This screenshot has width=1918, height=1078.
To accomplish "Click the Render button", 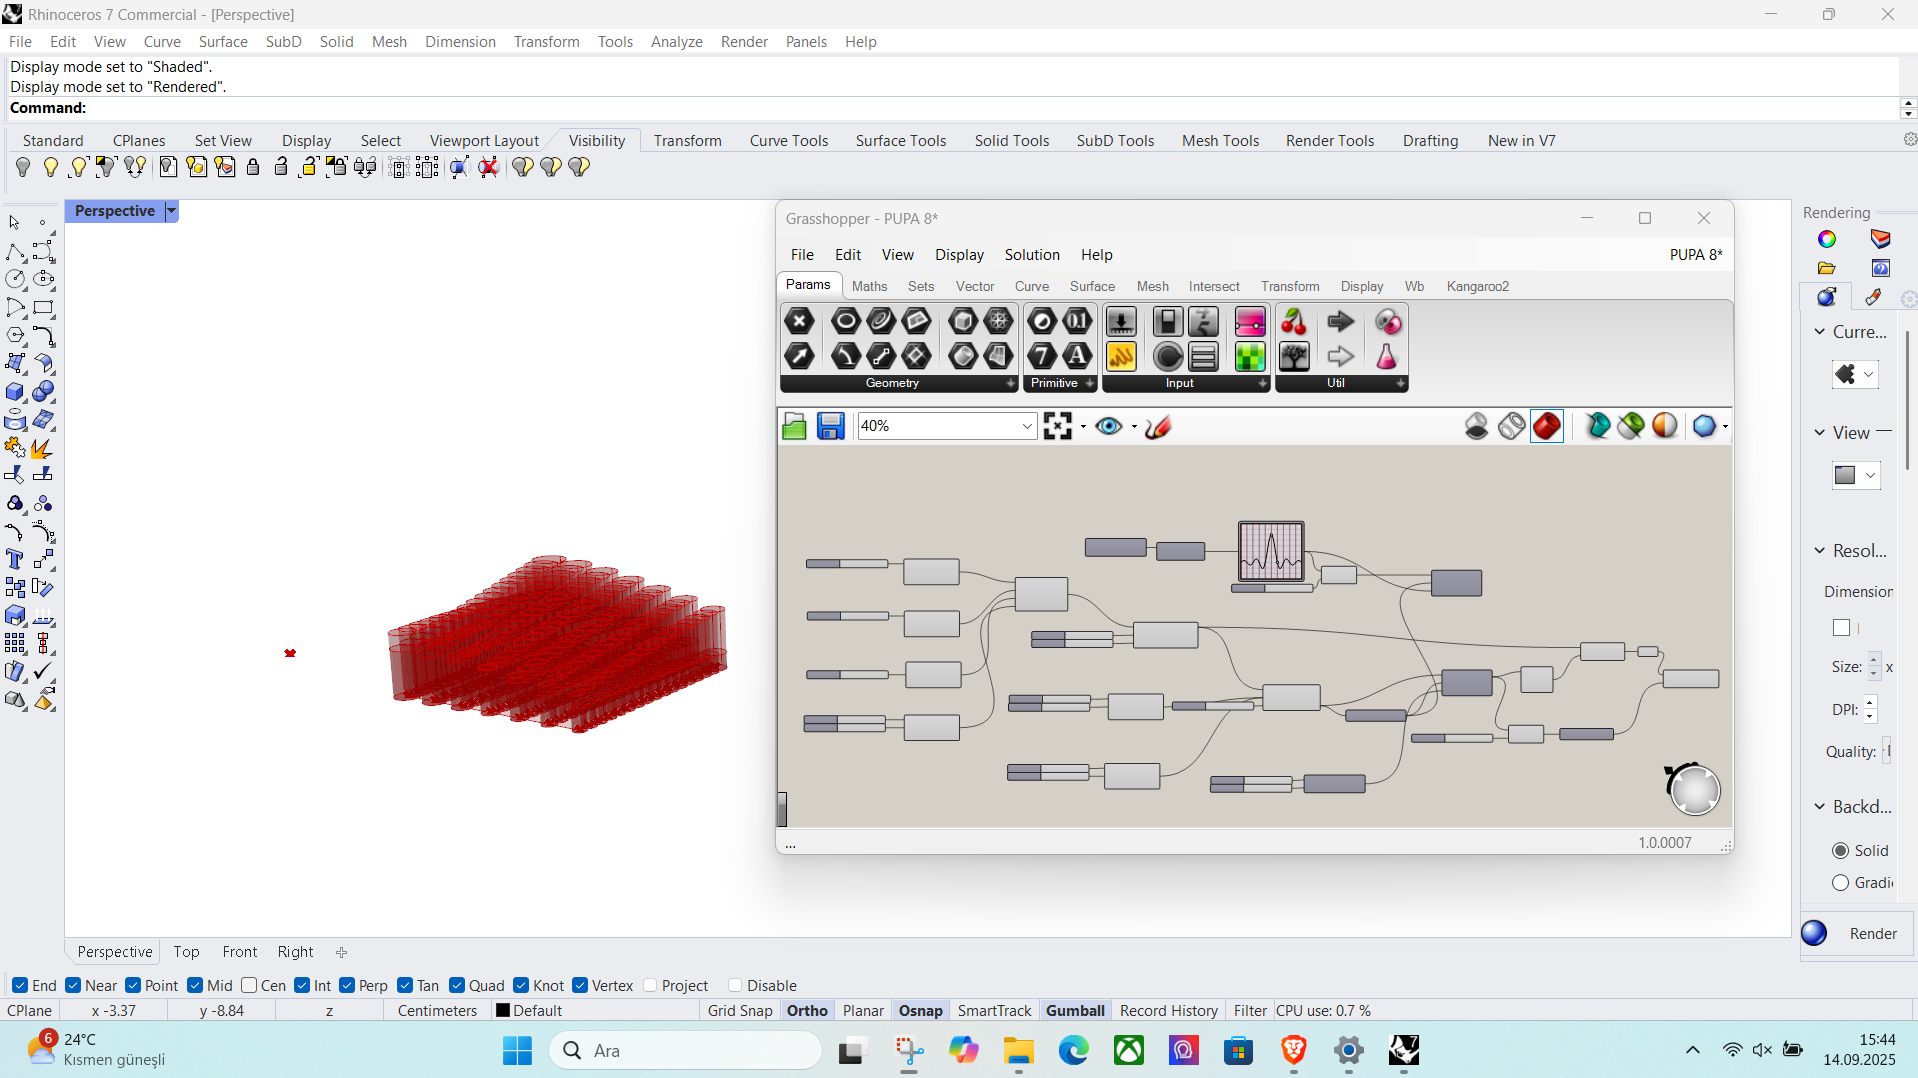I will coord(1872,933).
